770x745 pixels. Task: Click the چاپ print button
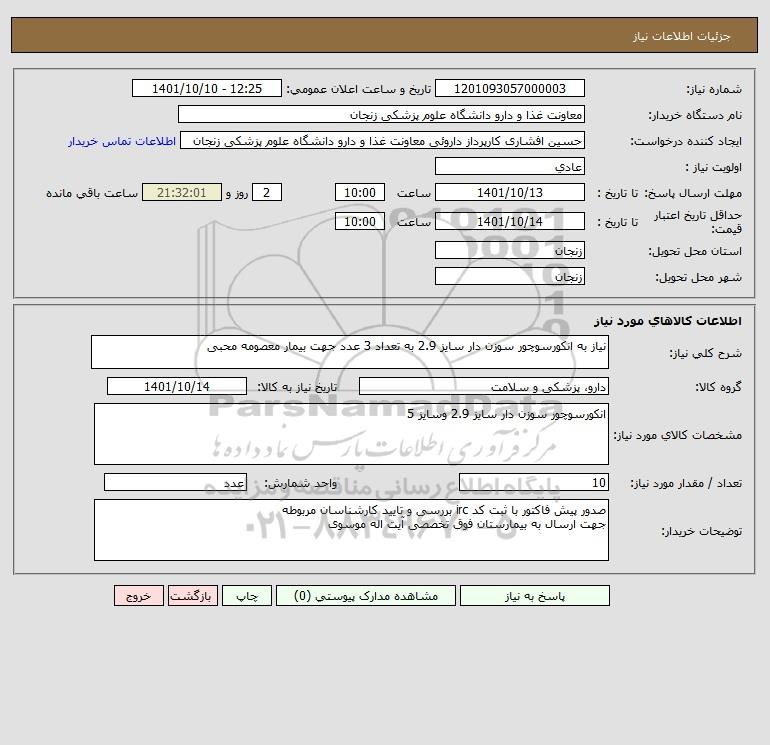[x=247, y=596]
